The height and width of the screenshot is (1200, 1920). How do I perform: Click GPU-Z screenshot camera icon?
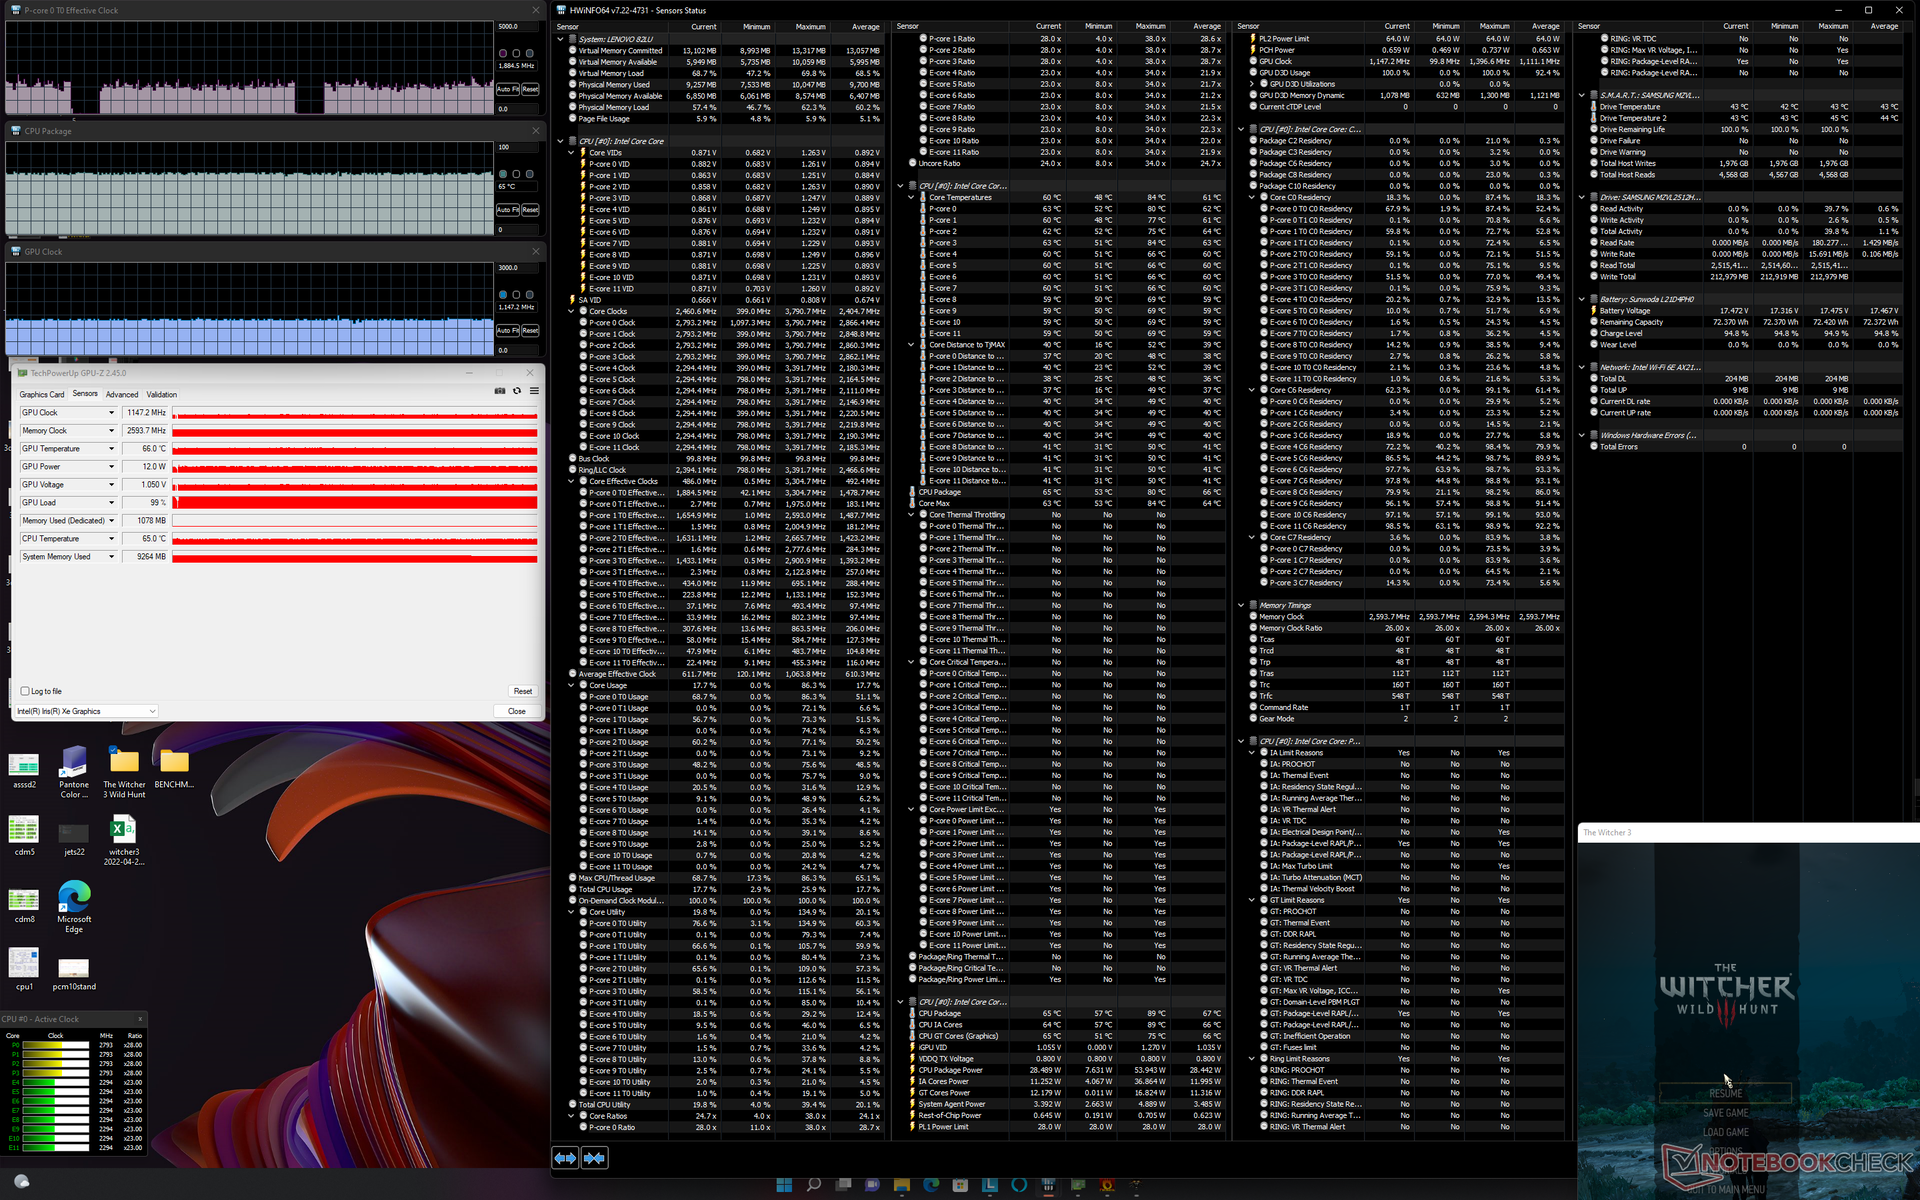[x=500, y=391]
